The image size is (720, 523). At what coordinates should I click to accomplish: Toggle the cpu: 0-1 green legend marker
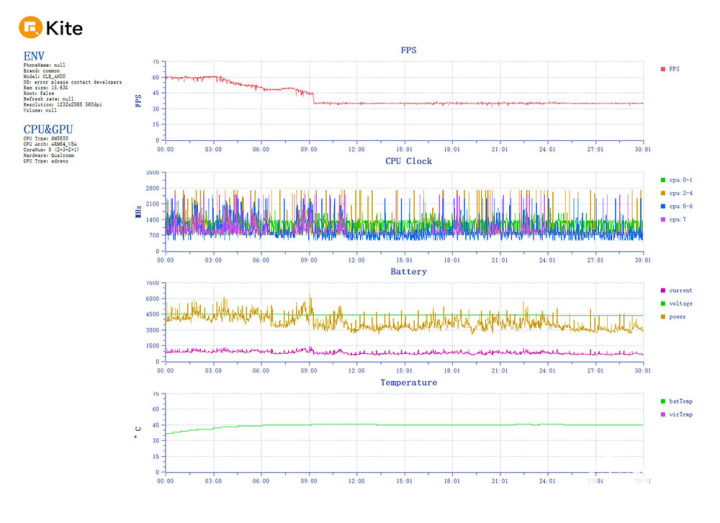click(x=662, y=180)
